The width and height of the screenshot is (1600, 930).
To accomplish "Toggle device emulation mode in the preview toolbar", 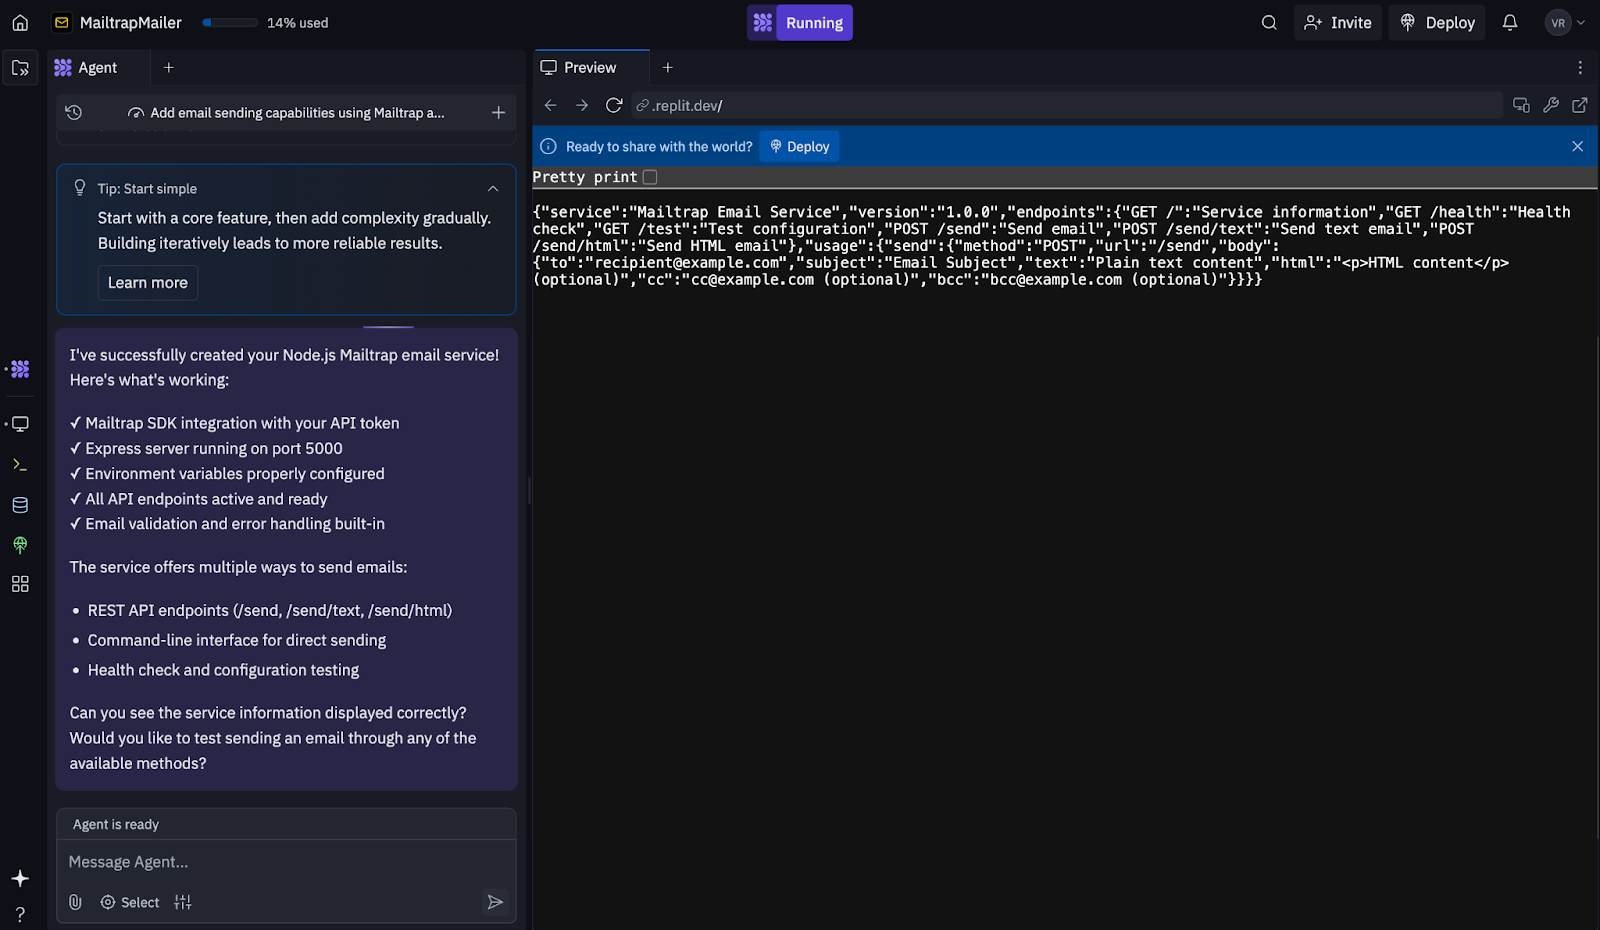I will tap(1521, 105).
